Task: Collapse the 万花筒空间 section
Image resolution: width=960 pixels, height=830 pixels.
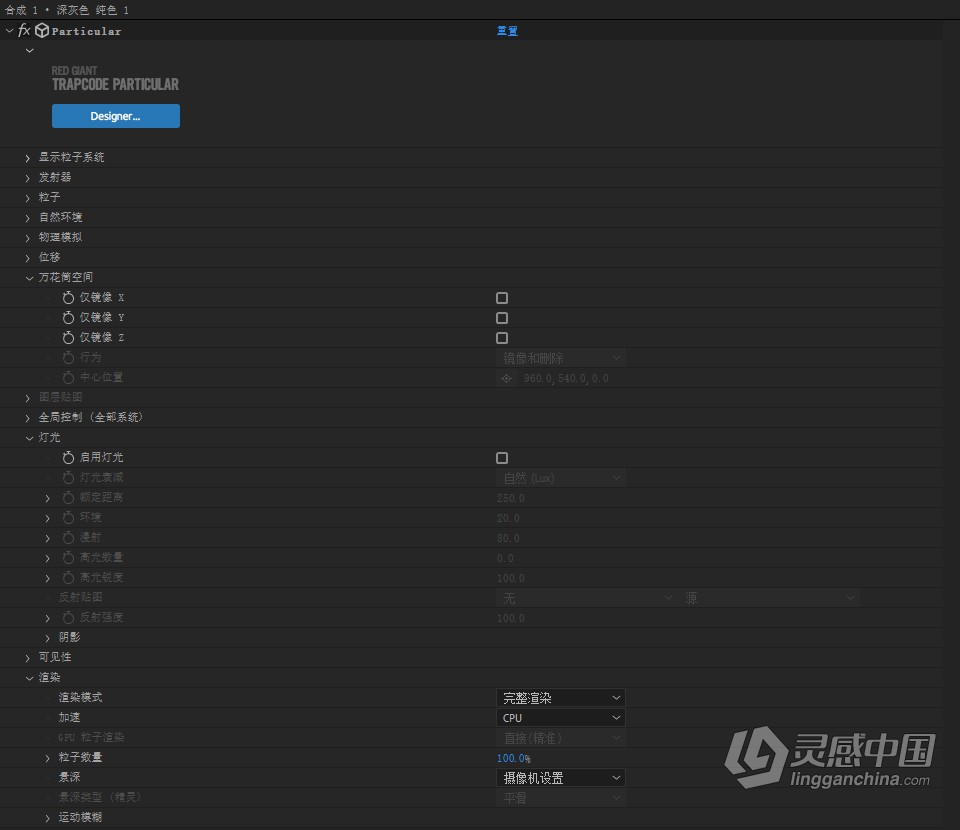Action: pos(29,278)
